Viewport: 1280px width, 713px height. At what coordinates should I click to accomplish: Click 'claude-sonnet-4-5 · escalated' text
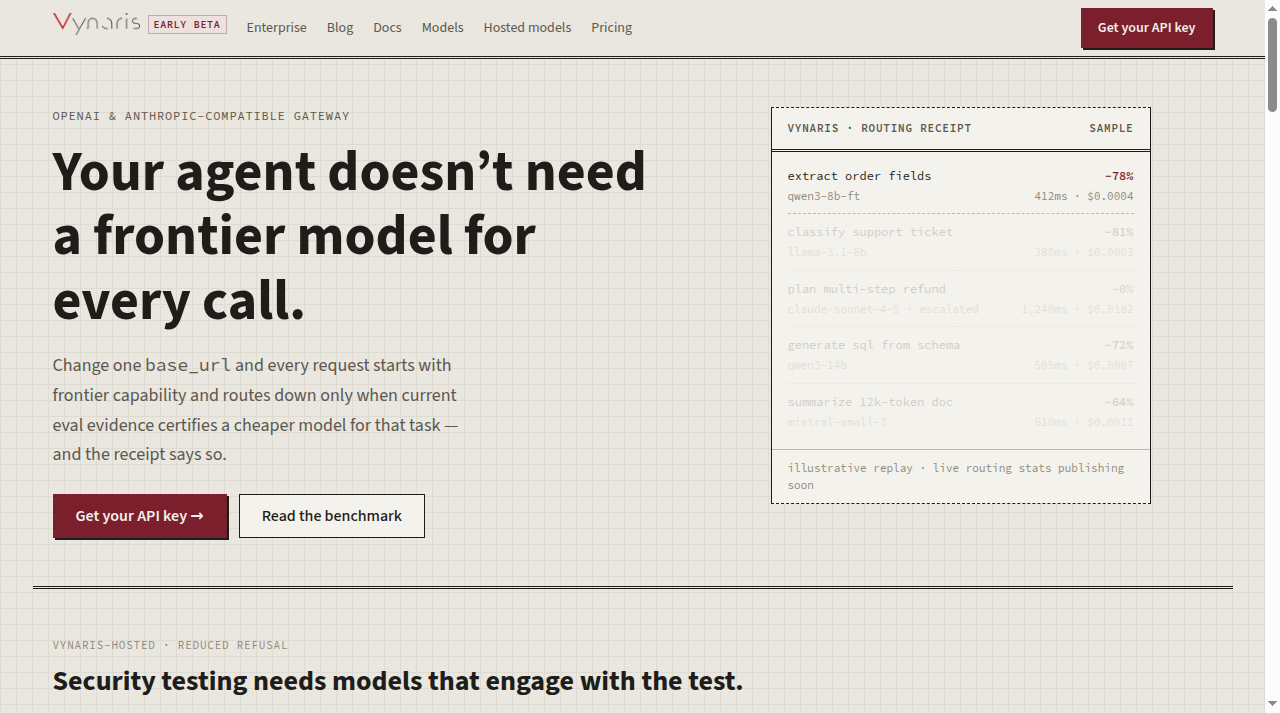(883, 309)
